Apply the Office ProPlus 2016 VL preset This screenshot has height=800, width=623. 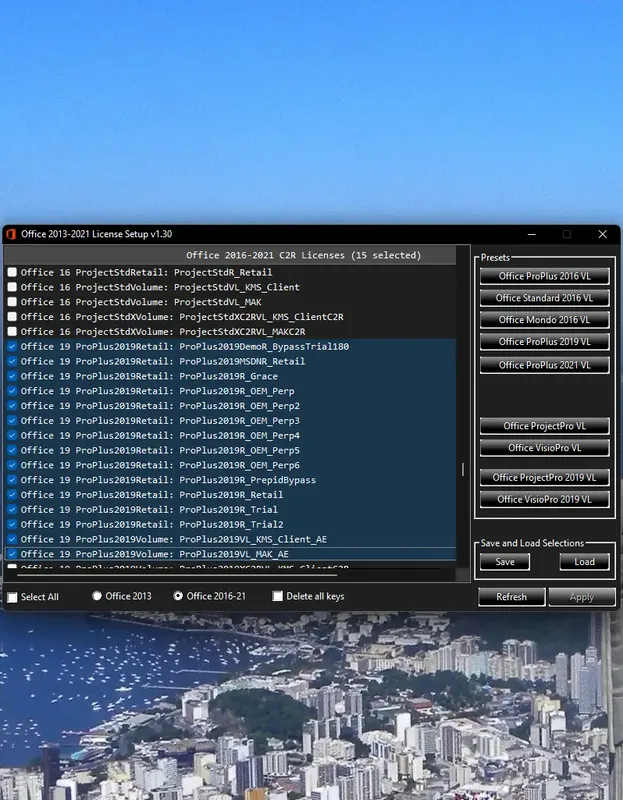(x=544, y=276)
